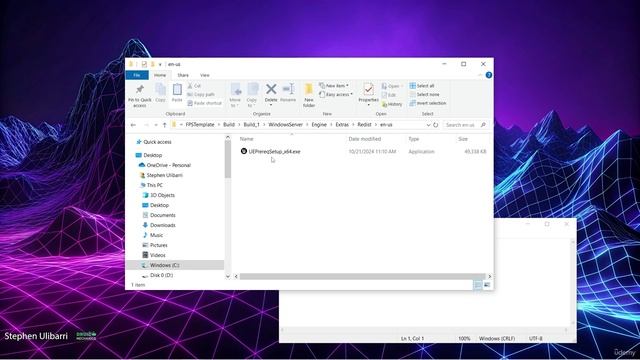Click Build in breadcrumb path
Viewport: 640px width, 360px height.
229,125
